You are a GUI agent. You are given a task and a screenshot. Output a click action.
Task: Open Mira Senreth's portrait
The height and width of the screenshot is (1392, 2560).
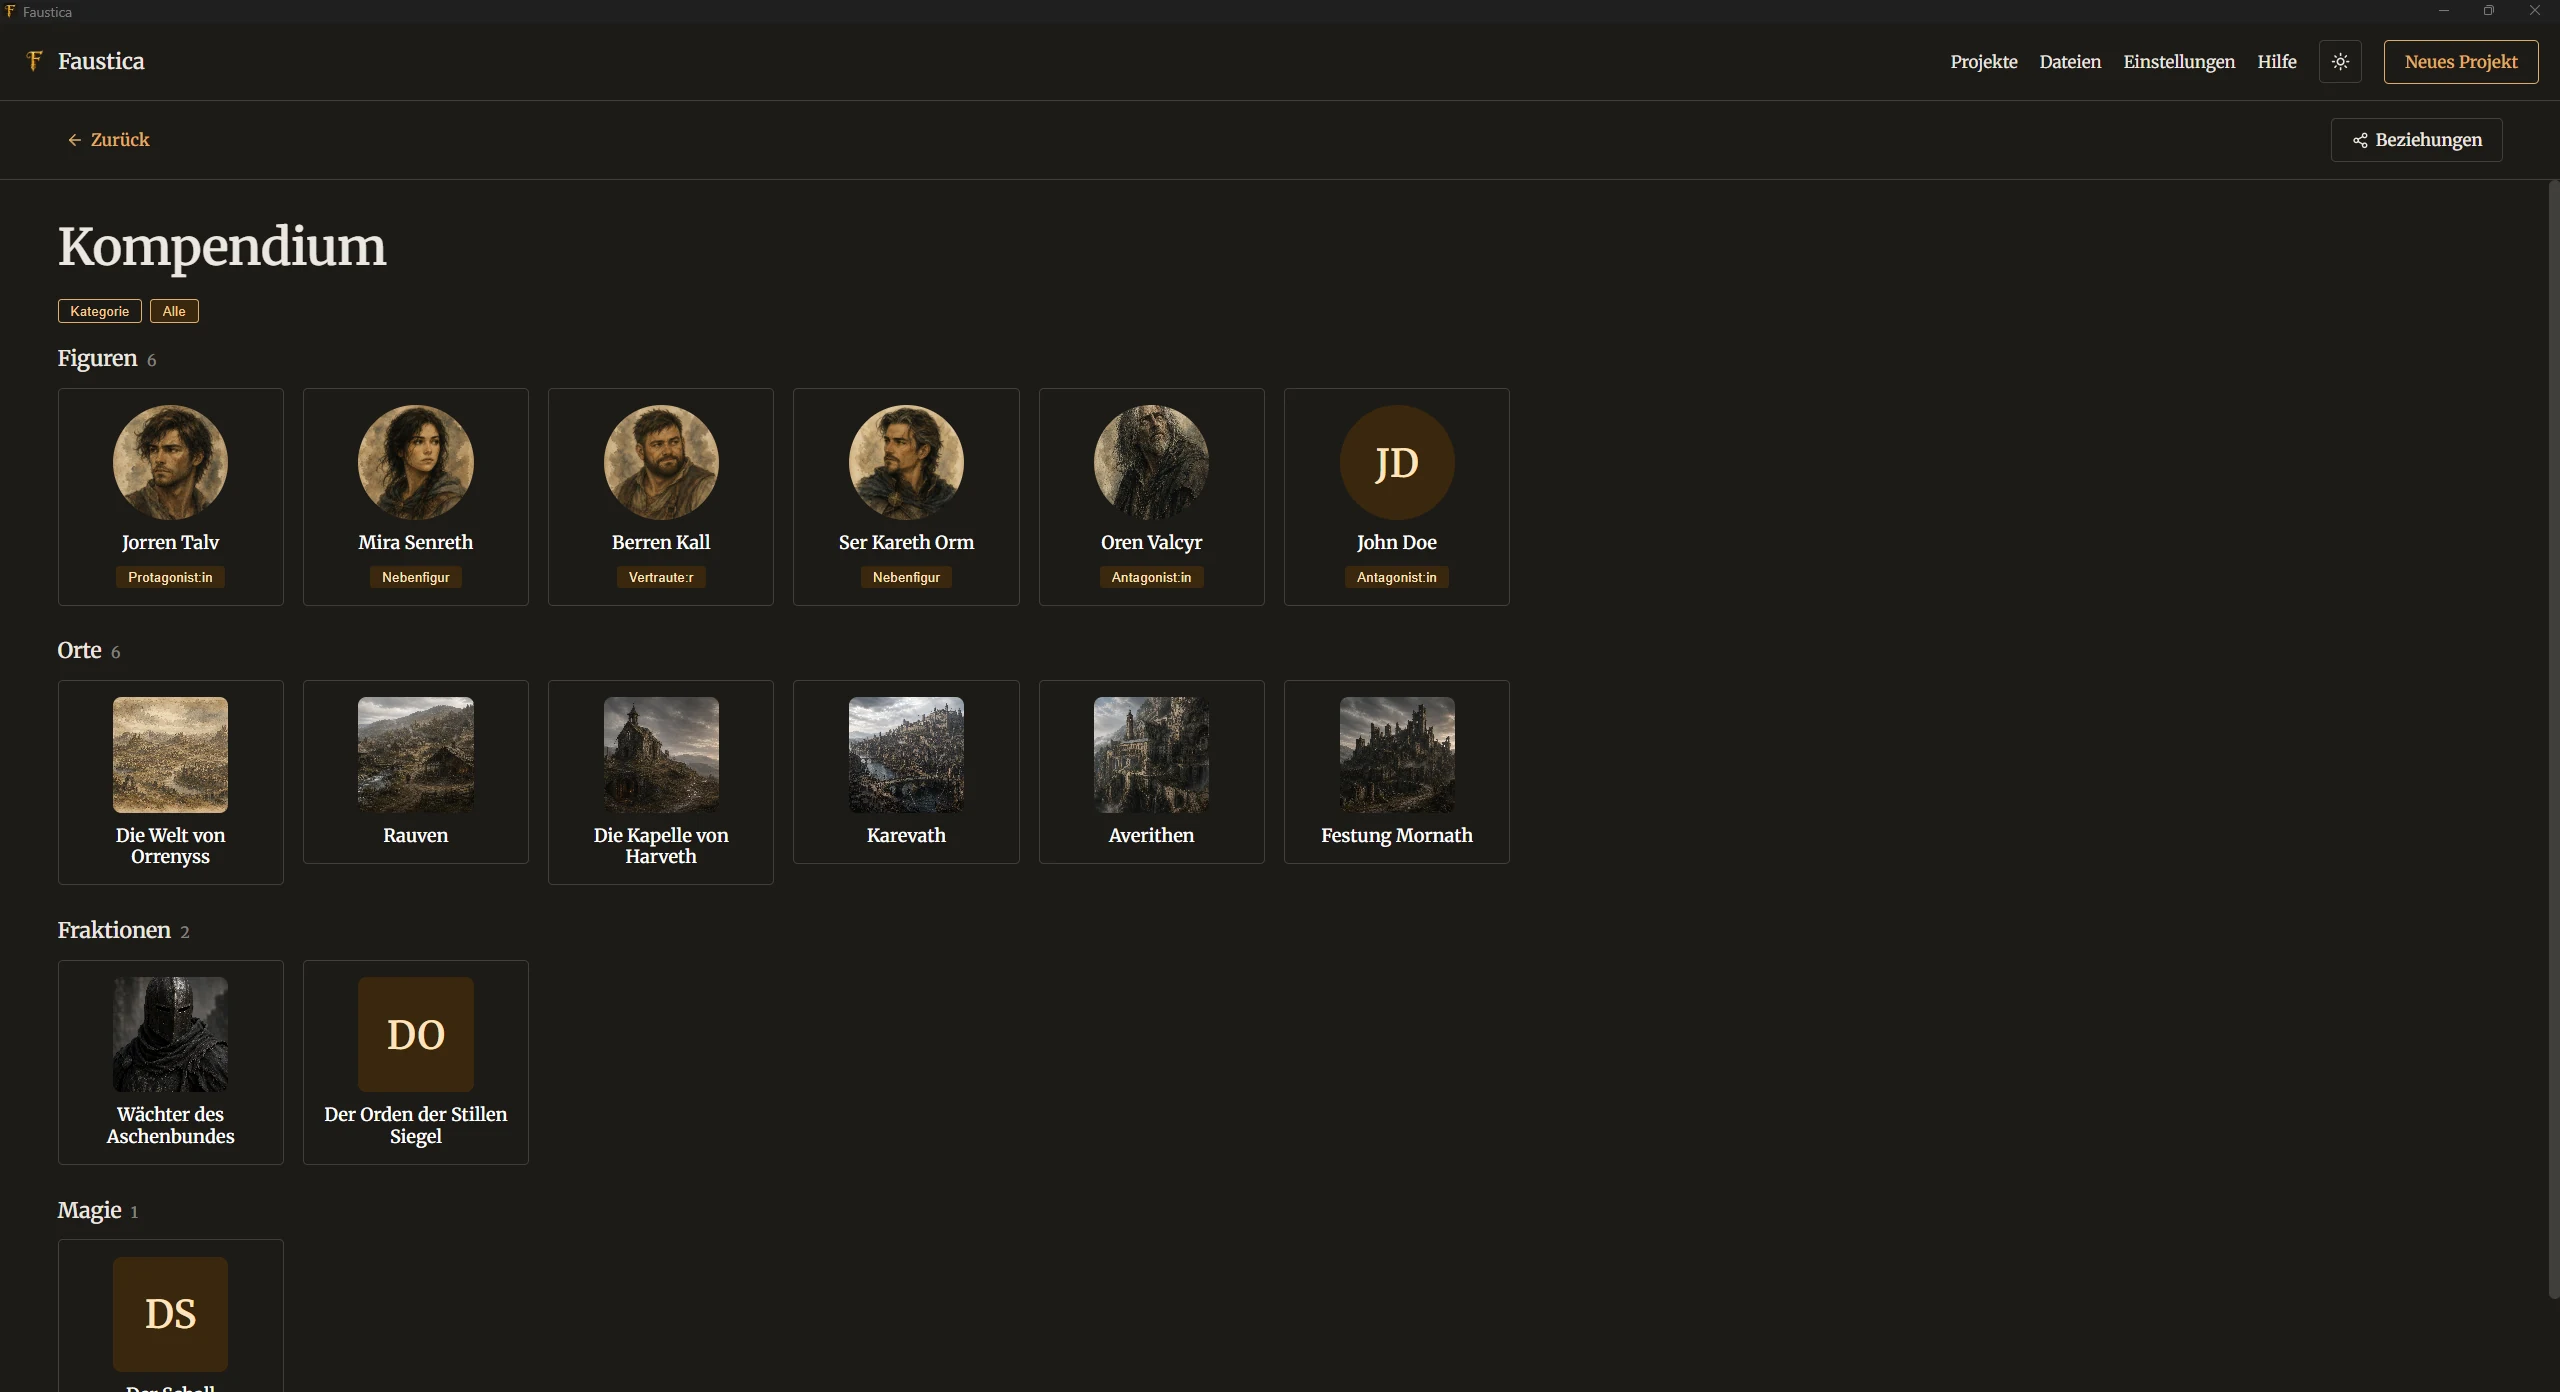point(415,462)
